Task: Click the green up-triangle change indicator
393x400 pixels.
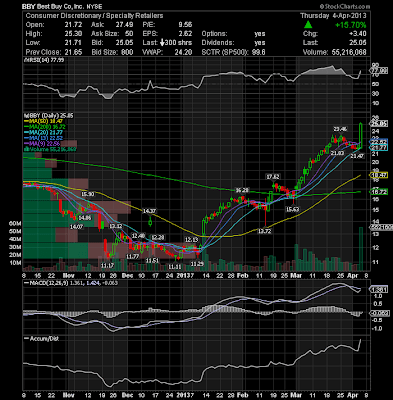Action: click(x=308, y=25)
